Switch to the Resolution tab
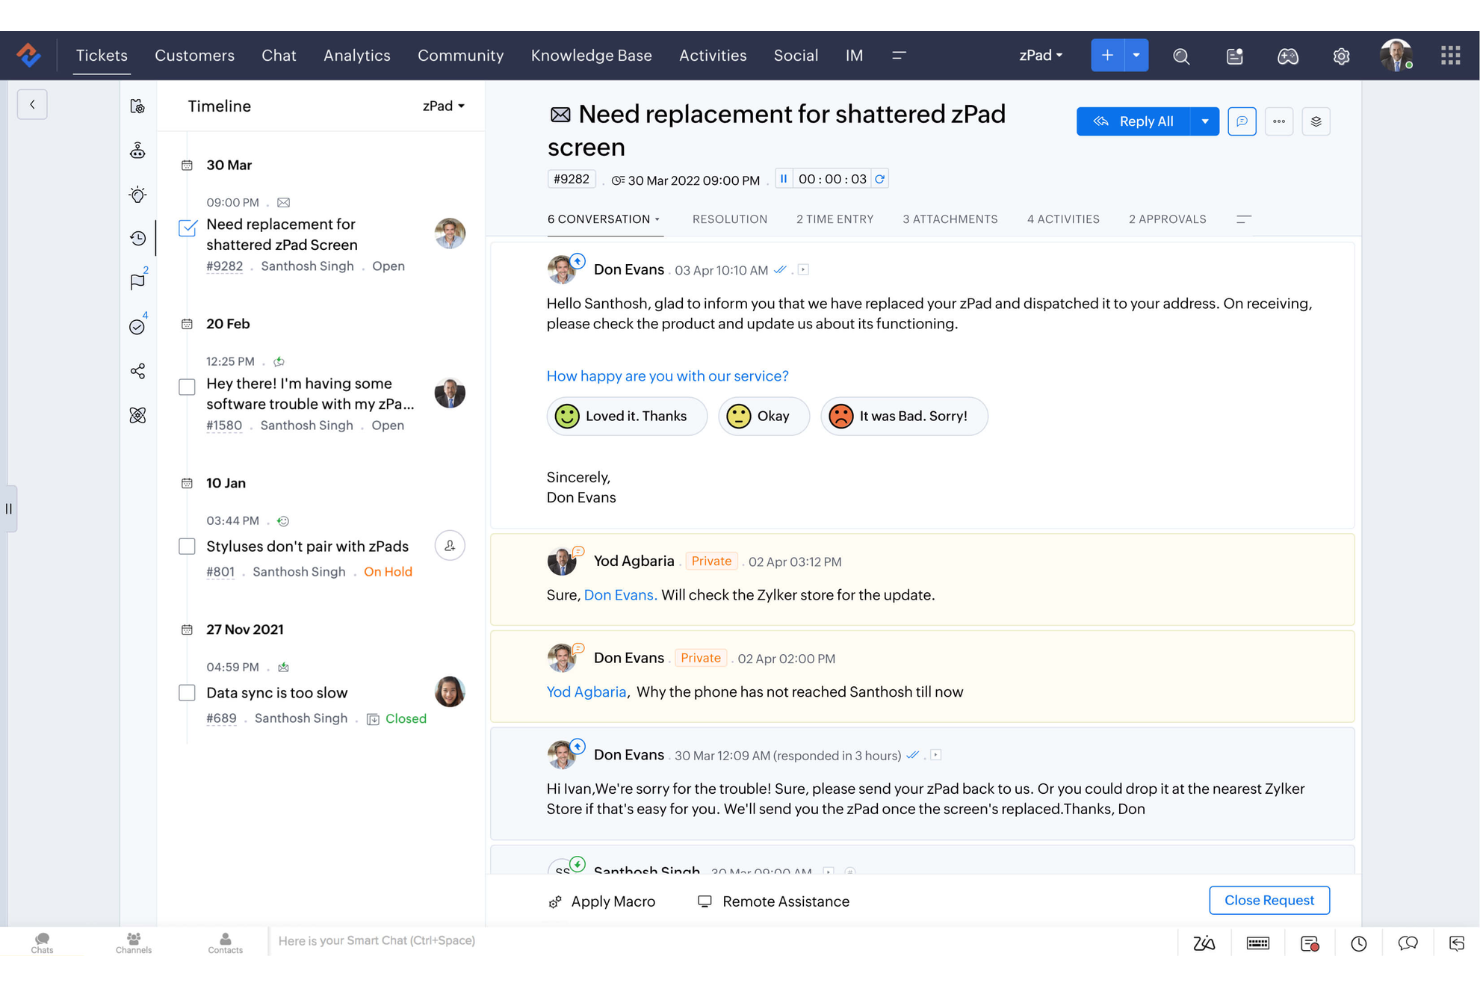 [729, 219]
